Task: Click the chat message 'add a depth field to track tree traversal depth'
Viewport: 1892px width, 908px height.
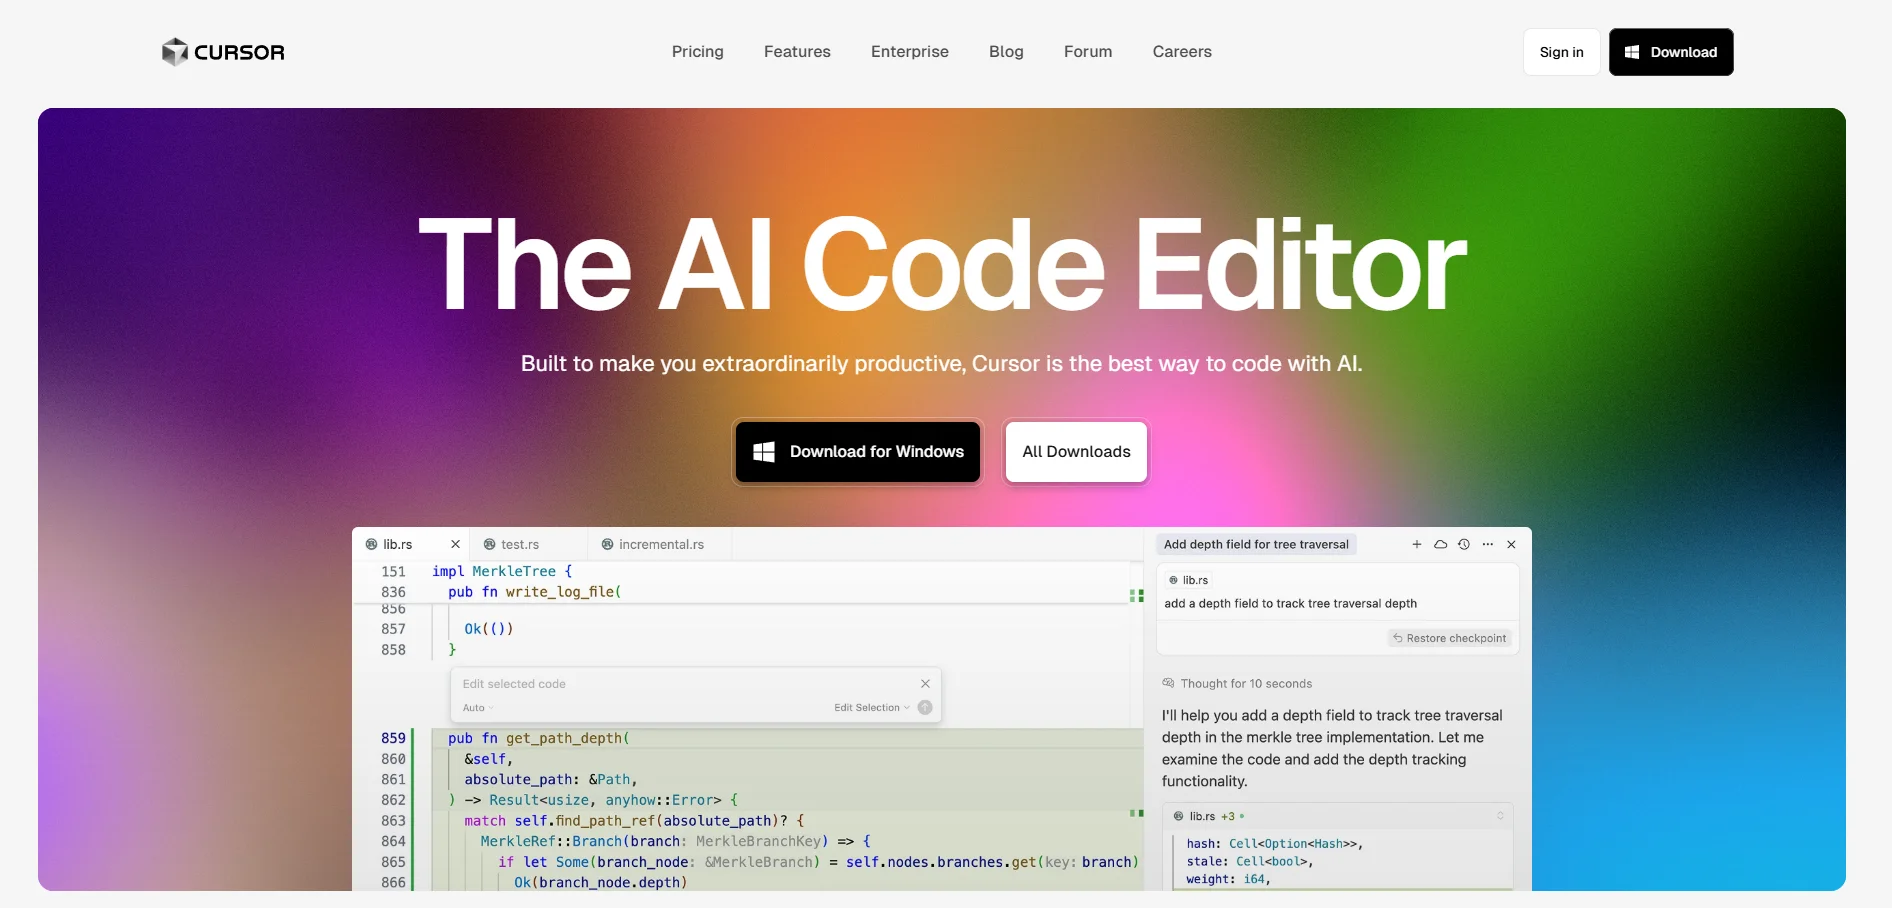Action: pos(1290,603)
